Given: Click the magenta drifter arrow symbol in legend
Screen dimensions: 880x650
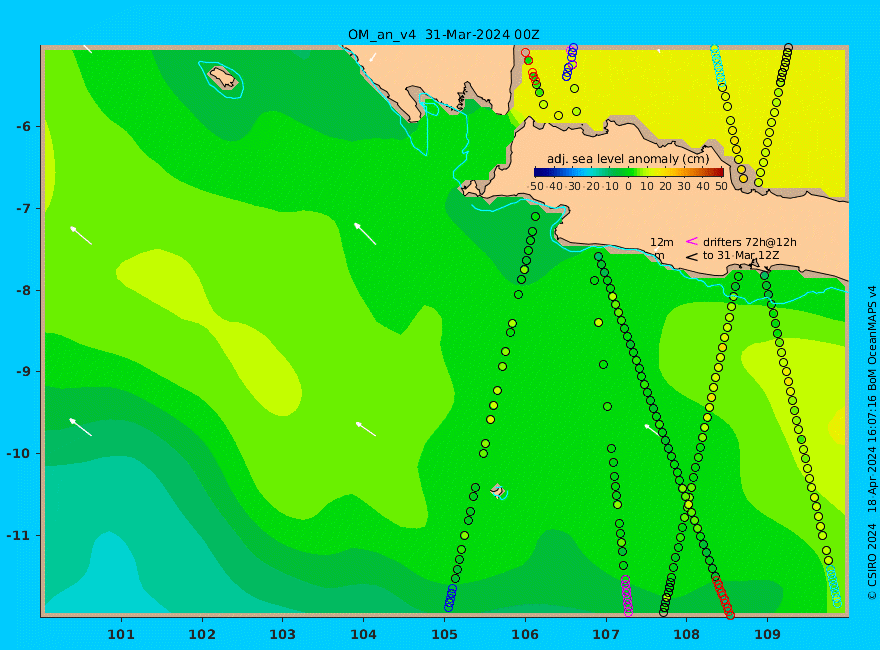Looking at the screenshot, I should pyautogui.click(x=692, y=241).
